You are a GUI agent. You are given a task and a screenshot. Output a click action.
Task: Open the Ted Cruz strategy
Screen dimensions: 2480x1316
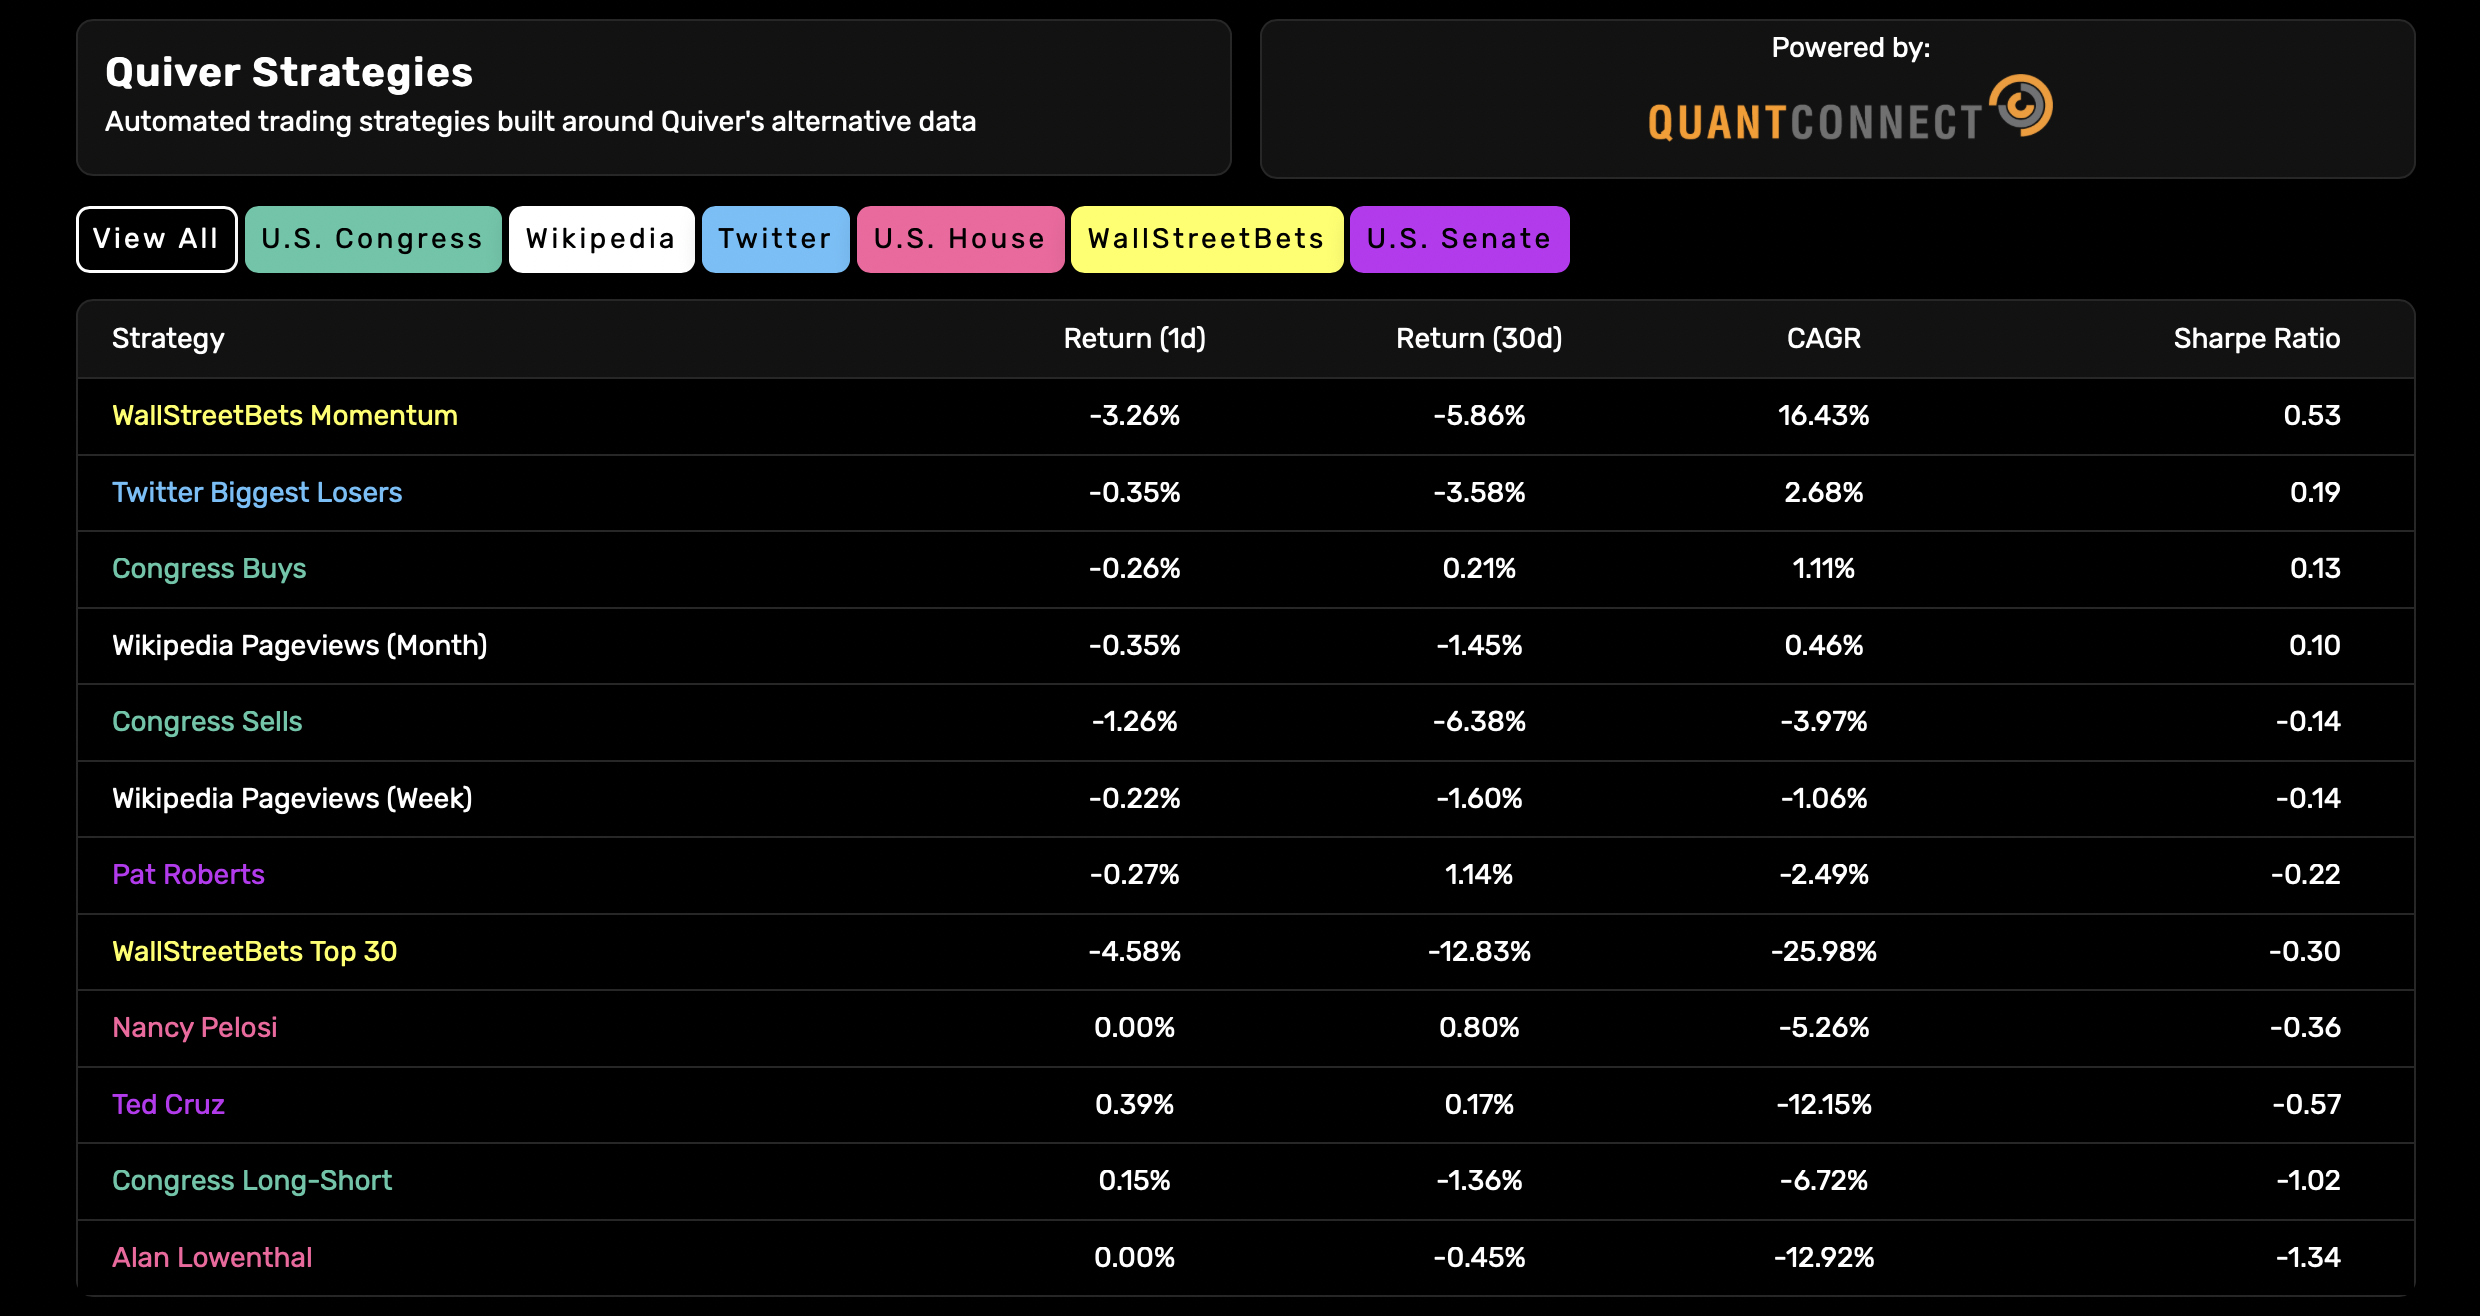[168, 1105]
